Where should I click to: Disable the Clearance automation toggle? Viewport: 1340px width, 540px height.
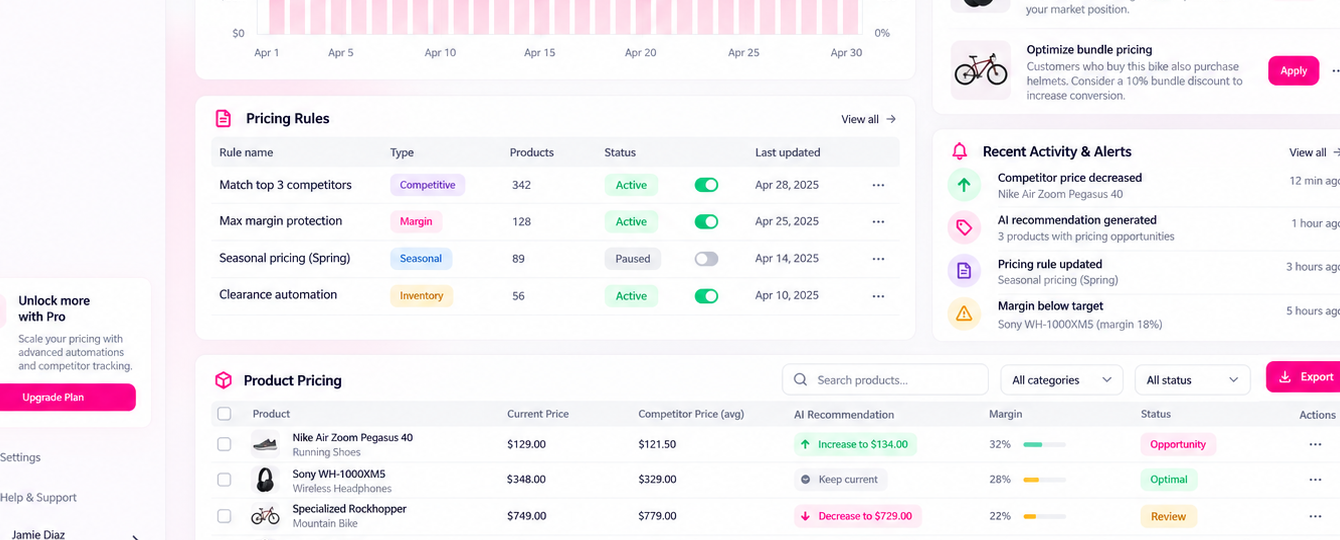click(706, 296)
